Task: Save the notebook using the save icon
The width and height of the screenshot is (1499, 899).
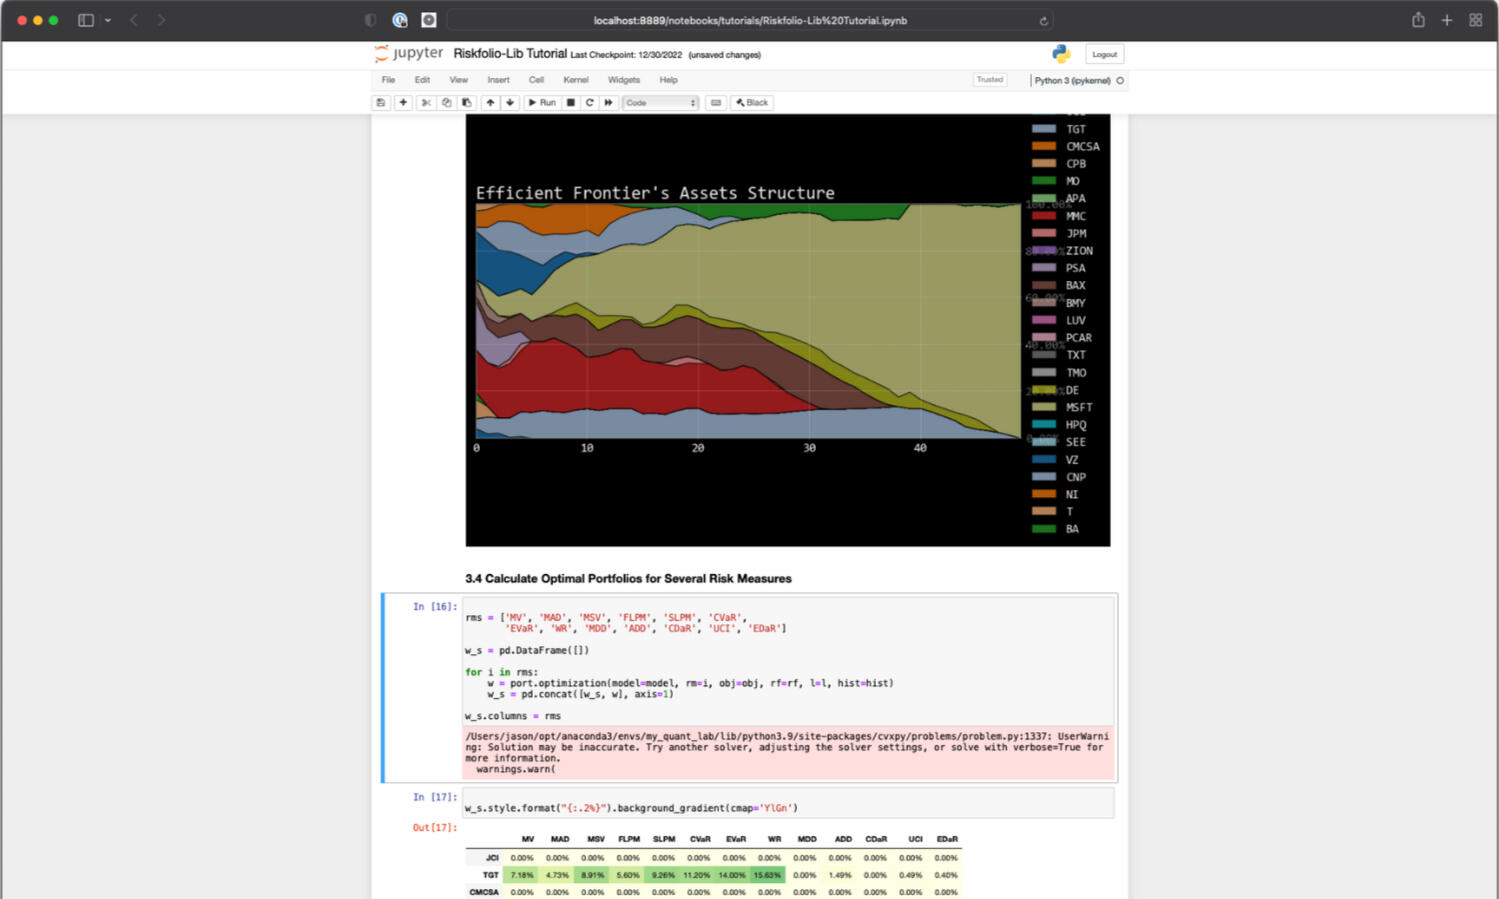Action: (381, 103)
